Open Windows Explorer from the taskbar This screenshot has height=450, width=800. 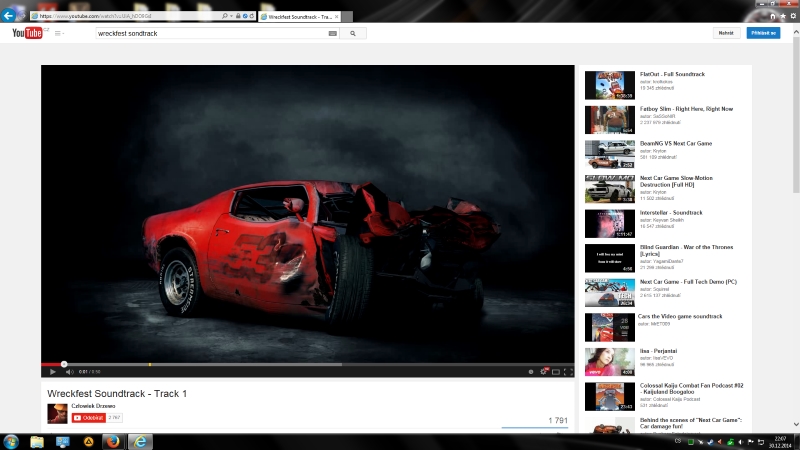37,442
